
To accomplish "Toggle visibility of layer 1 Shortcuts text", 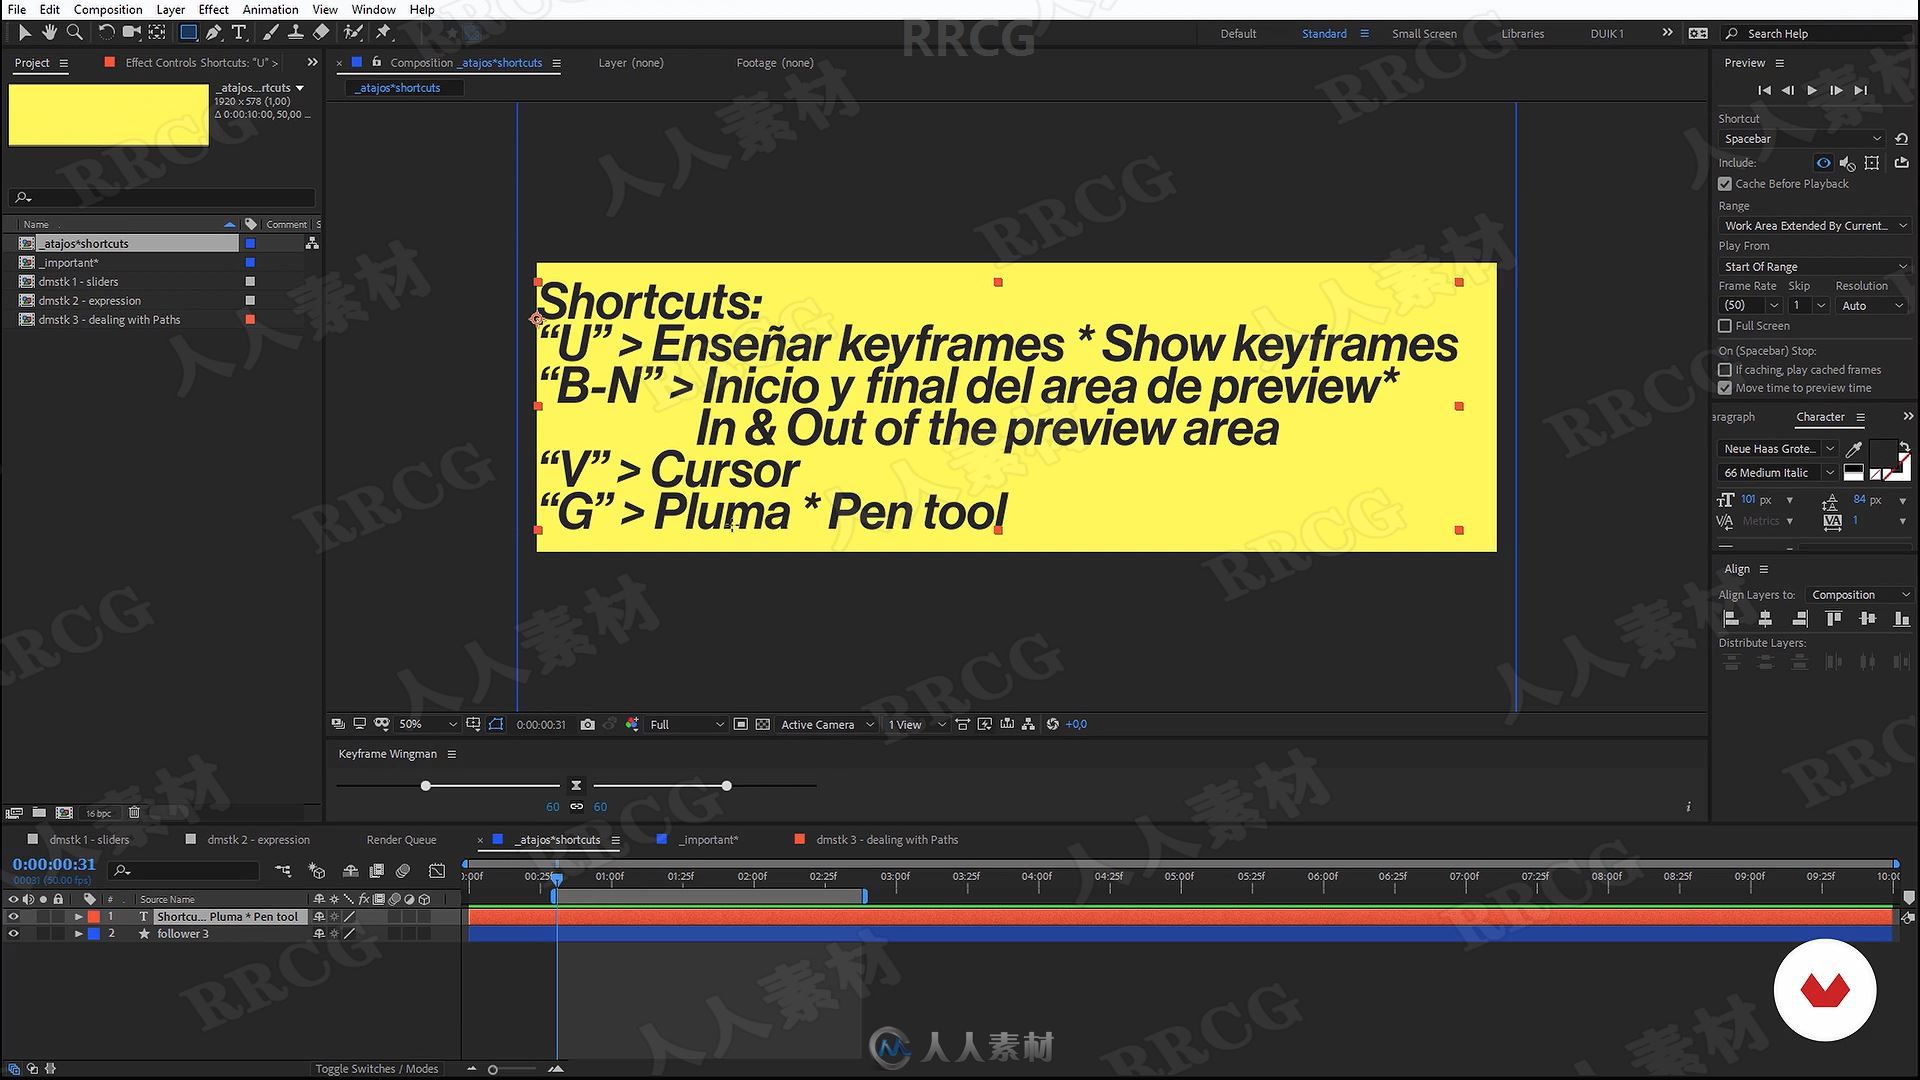I will pyautogui.click(x=12, y=915).
